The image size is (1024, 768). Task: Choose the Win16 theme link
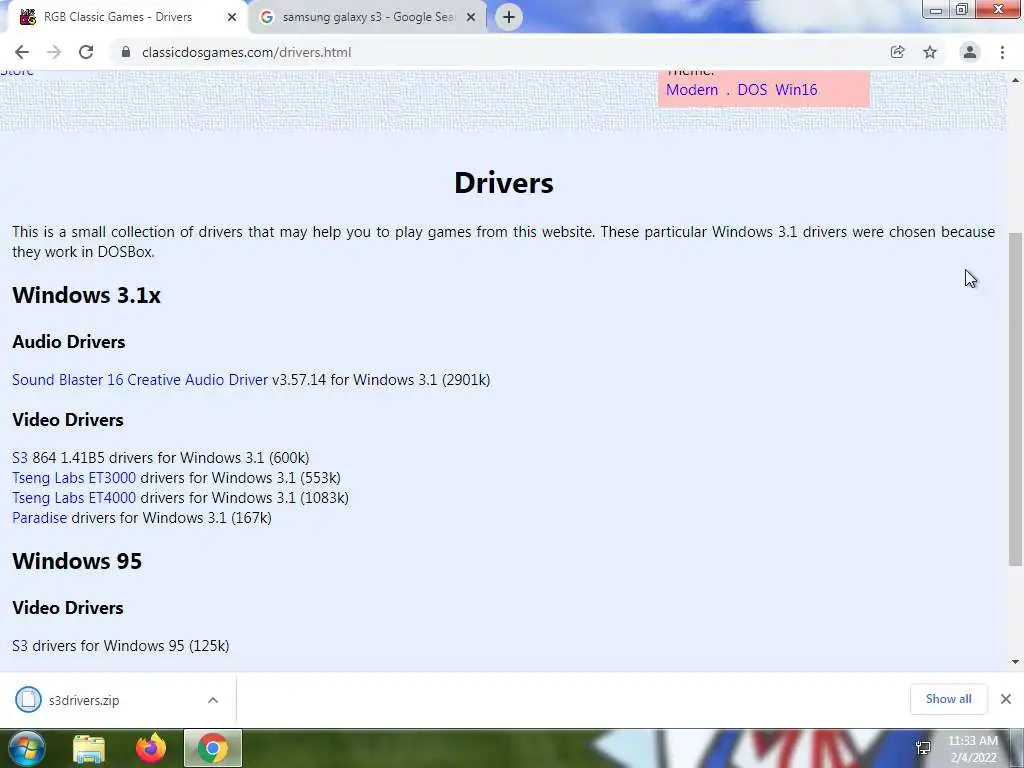click(796, 90)
